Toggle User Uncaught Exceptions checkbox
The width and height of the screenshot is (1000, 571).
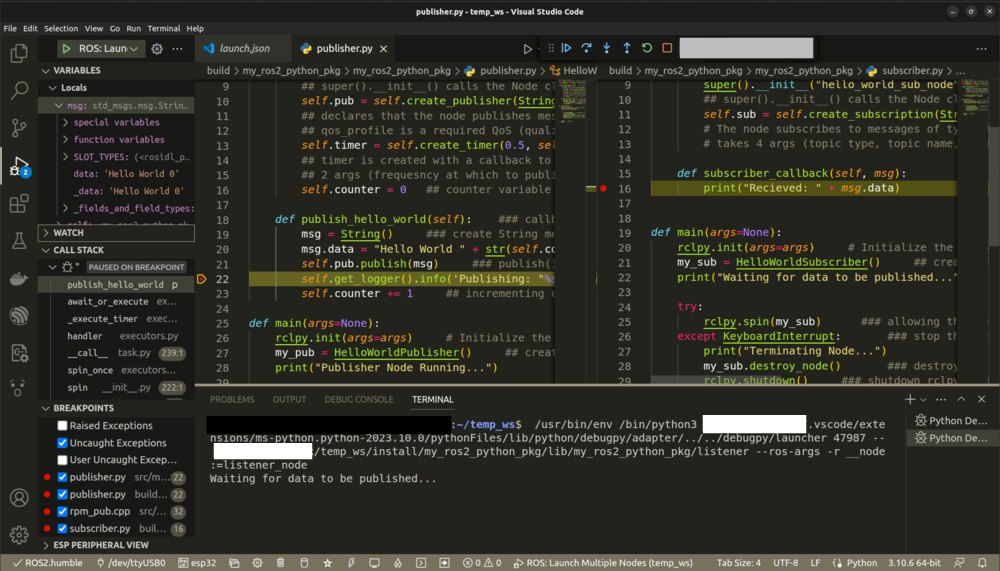coord(62,459)
